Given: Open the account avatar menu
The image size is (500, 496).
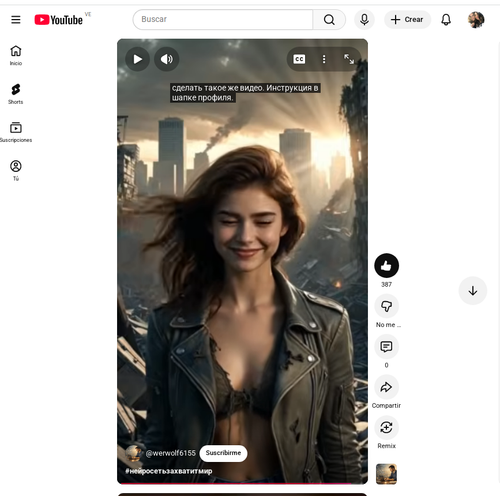Looking at the screenshot, I should (476, 20).
